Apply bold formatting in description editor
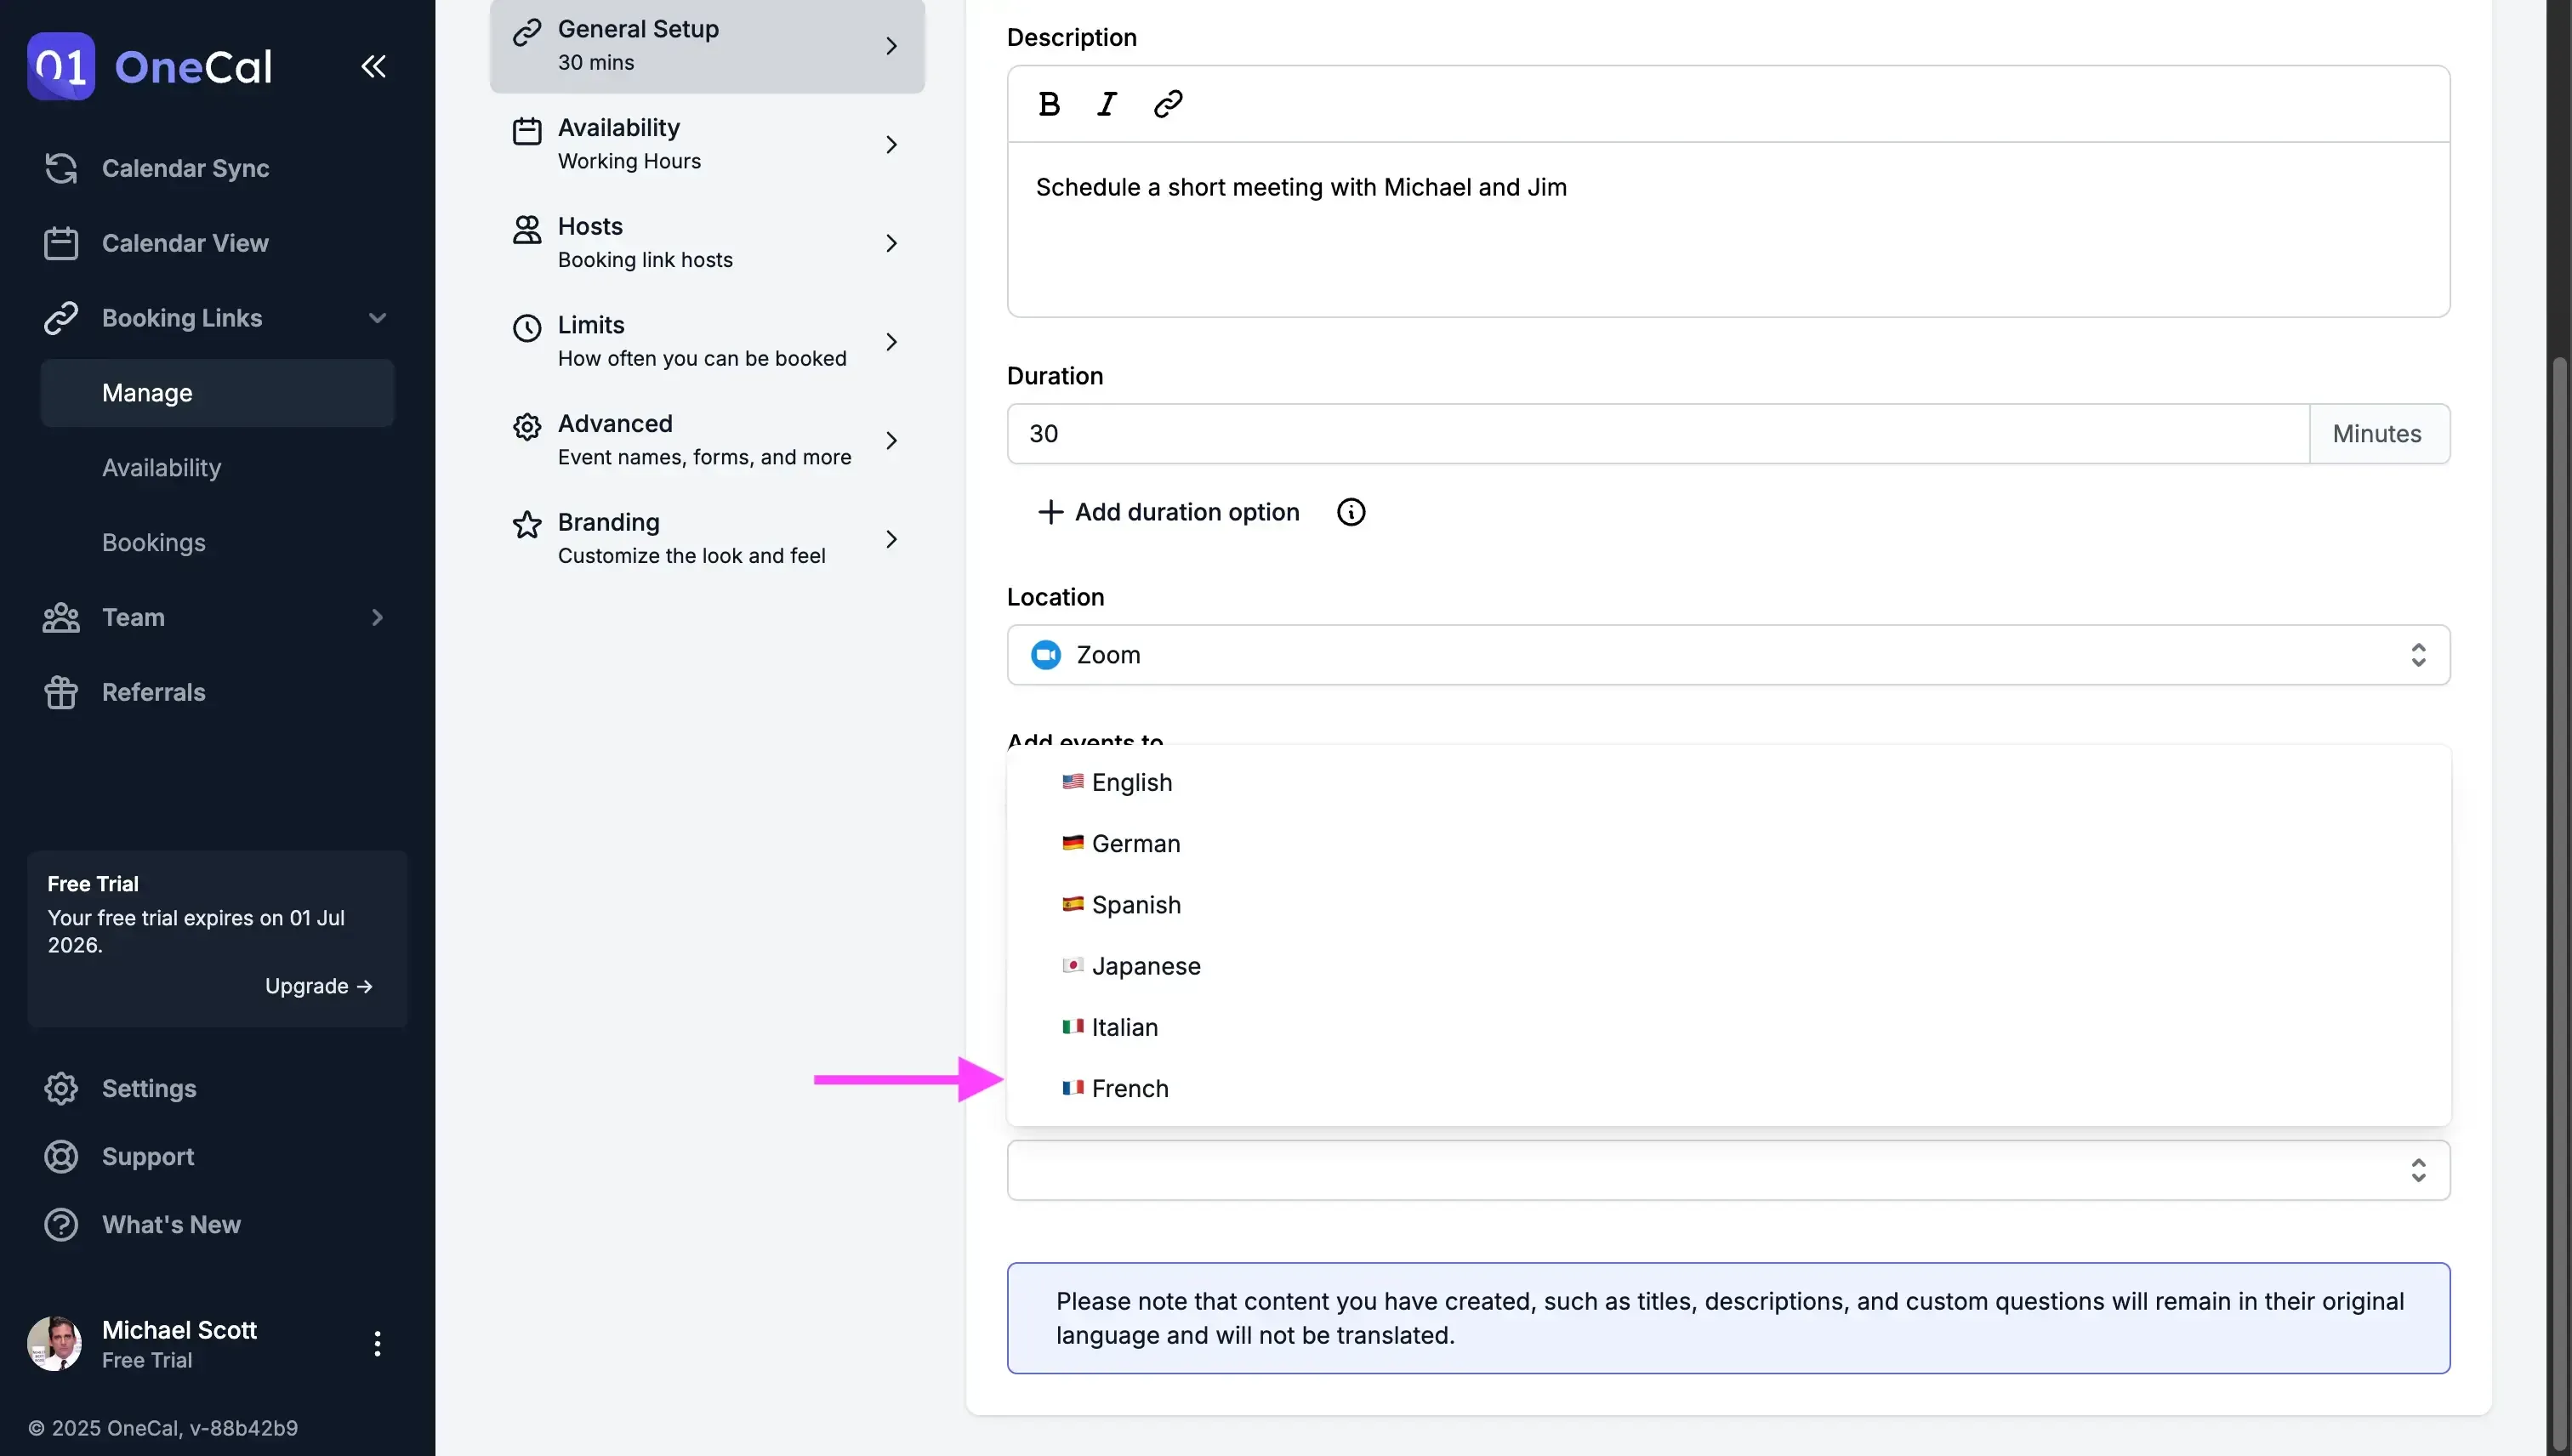Viewport: 2572px width, 1456px height. (1049, 104)
